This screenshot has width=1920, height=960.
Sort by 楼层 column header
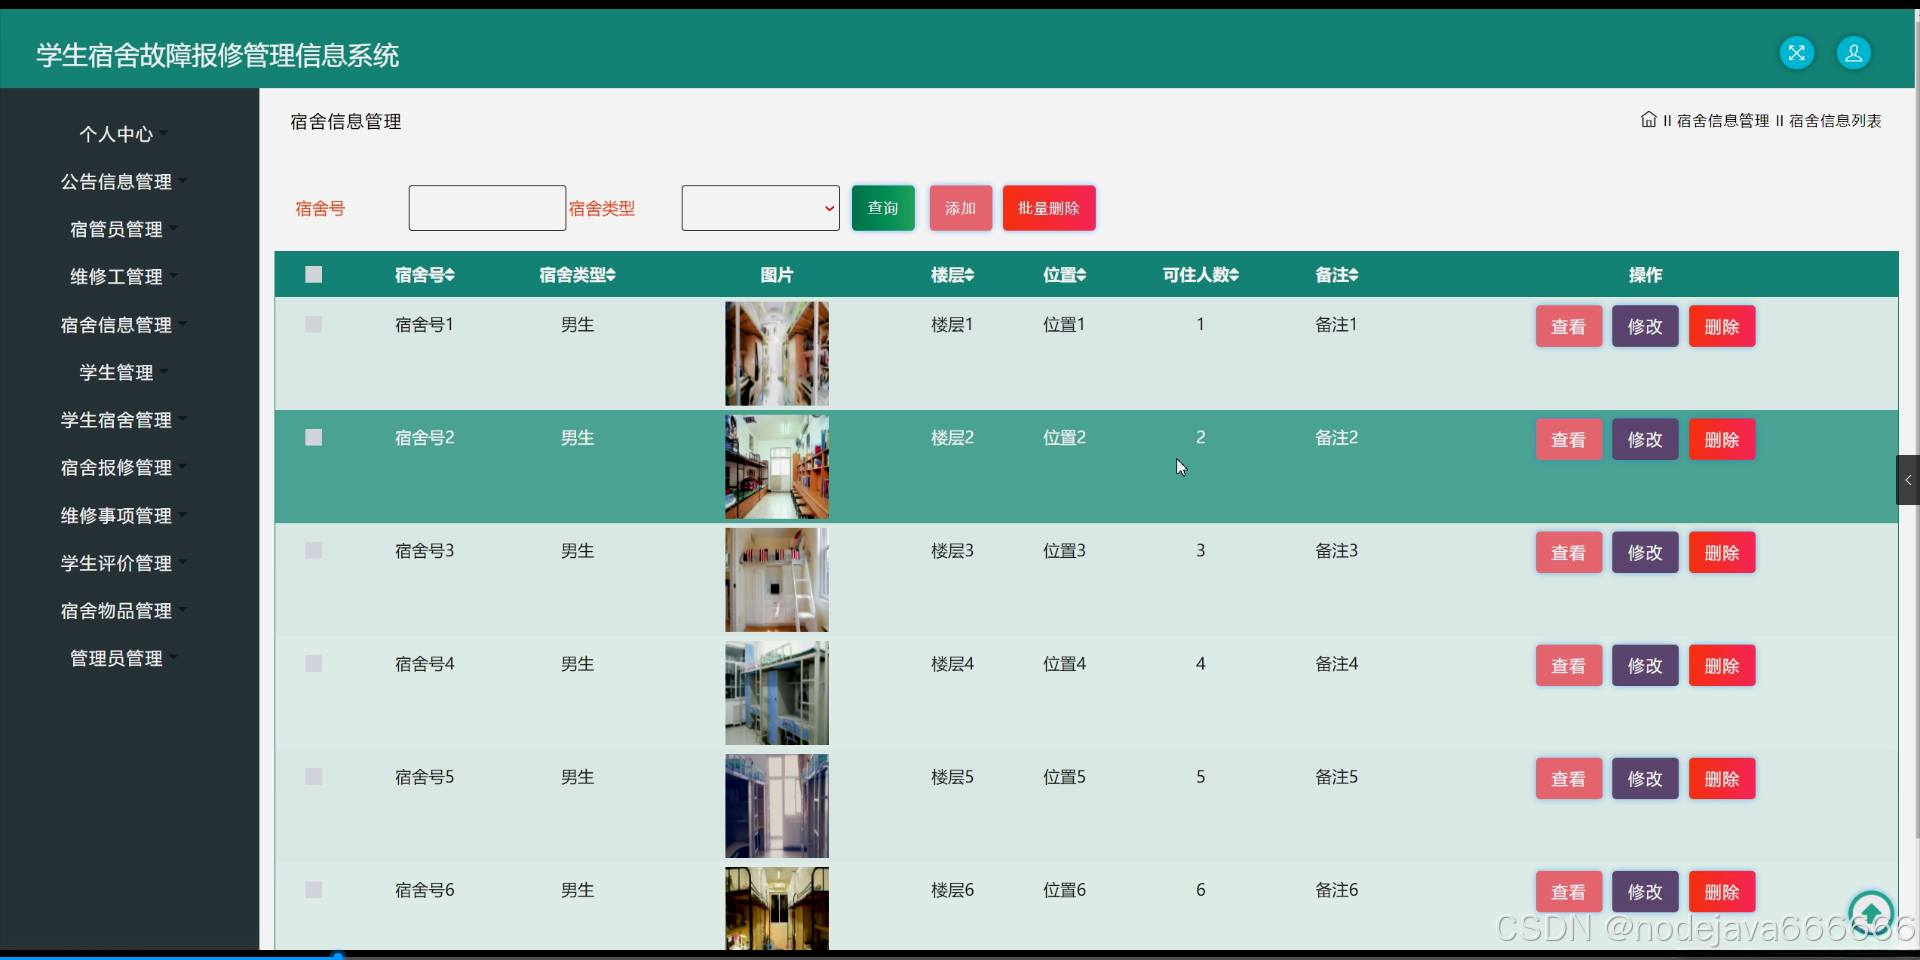click(952, 275)
